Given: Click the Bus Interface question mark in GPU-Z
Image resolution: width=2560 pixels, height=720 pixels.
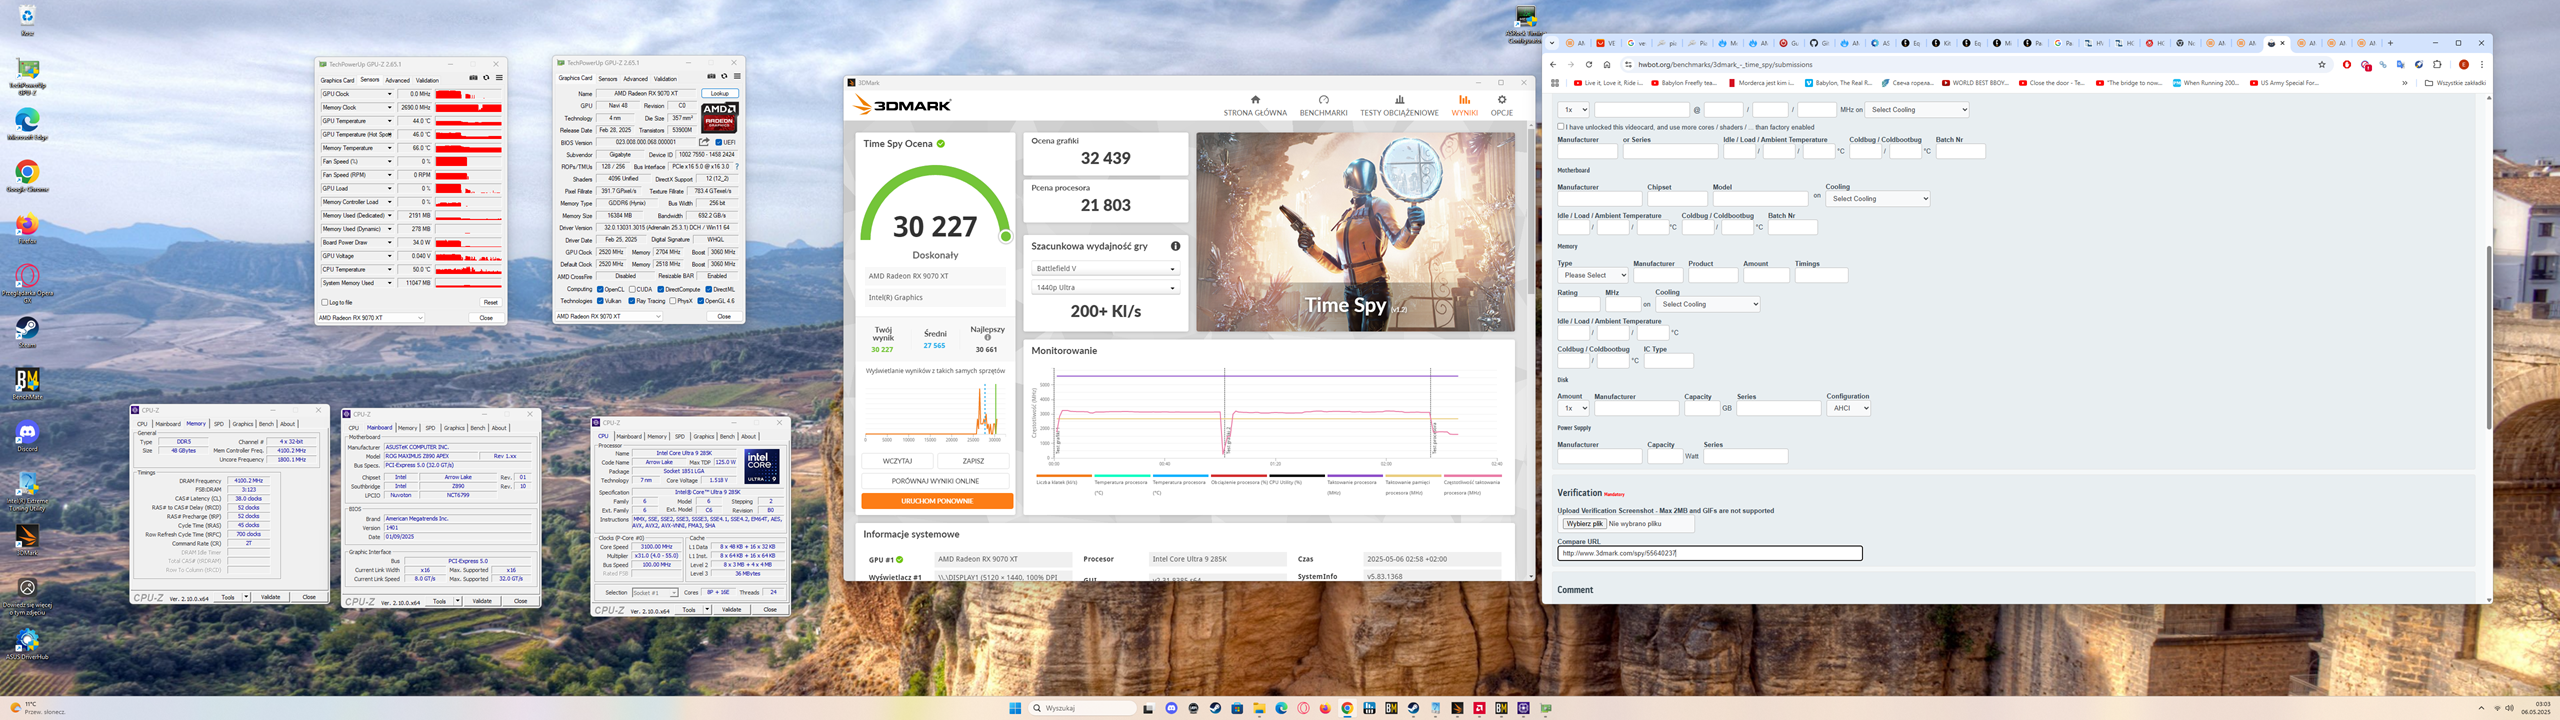Looking at the screenshot, I should click(737, 167).
